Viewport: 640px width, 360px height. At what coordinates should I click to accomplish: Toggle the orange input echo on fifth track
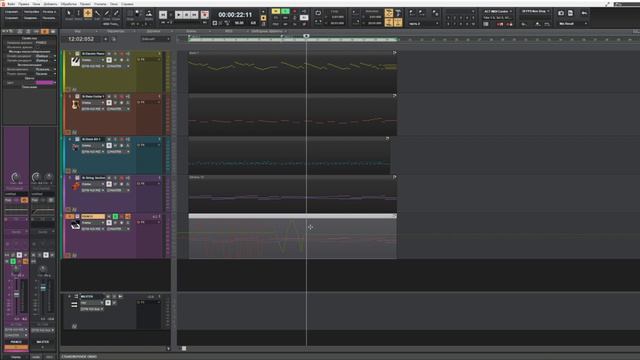128,217
